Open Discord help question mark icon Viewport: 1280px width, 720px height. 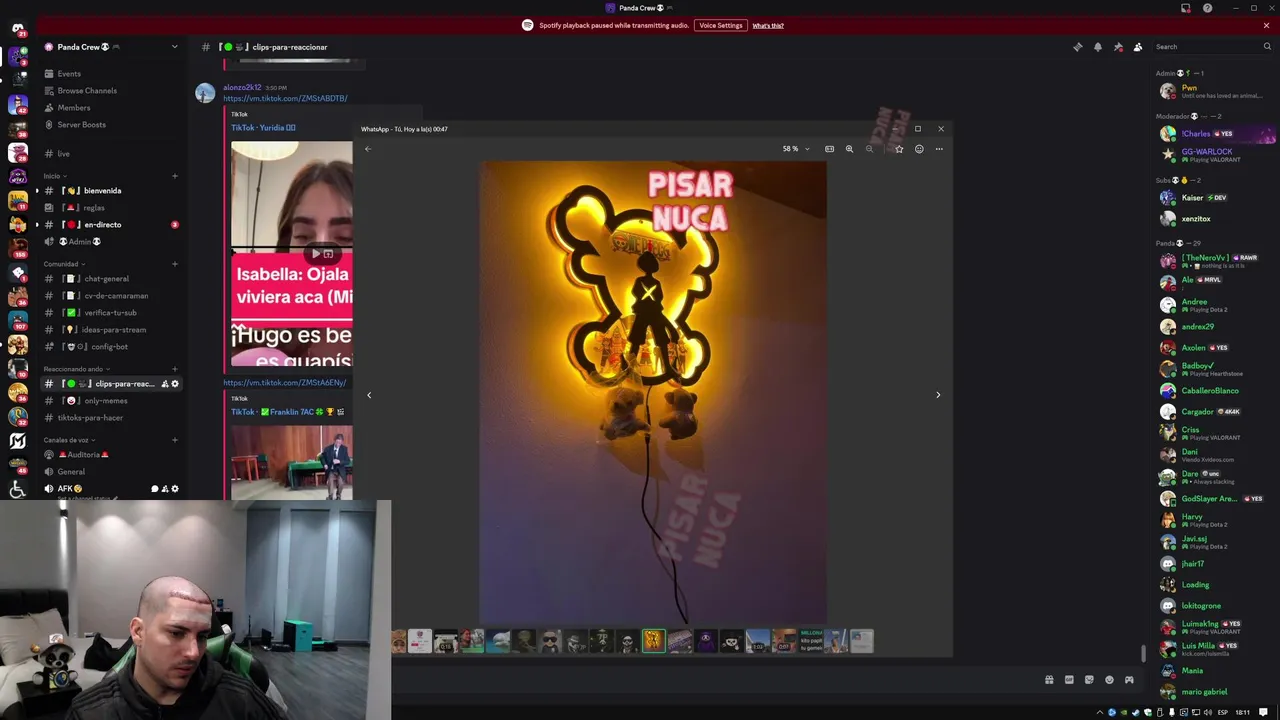pyautogui.click(x=1207, y=8)
